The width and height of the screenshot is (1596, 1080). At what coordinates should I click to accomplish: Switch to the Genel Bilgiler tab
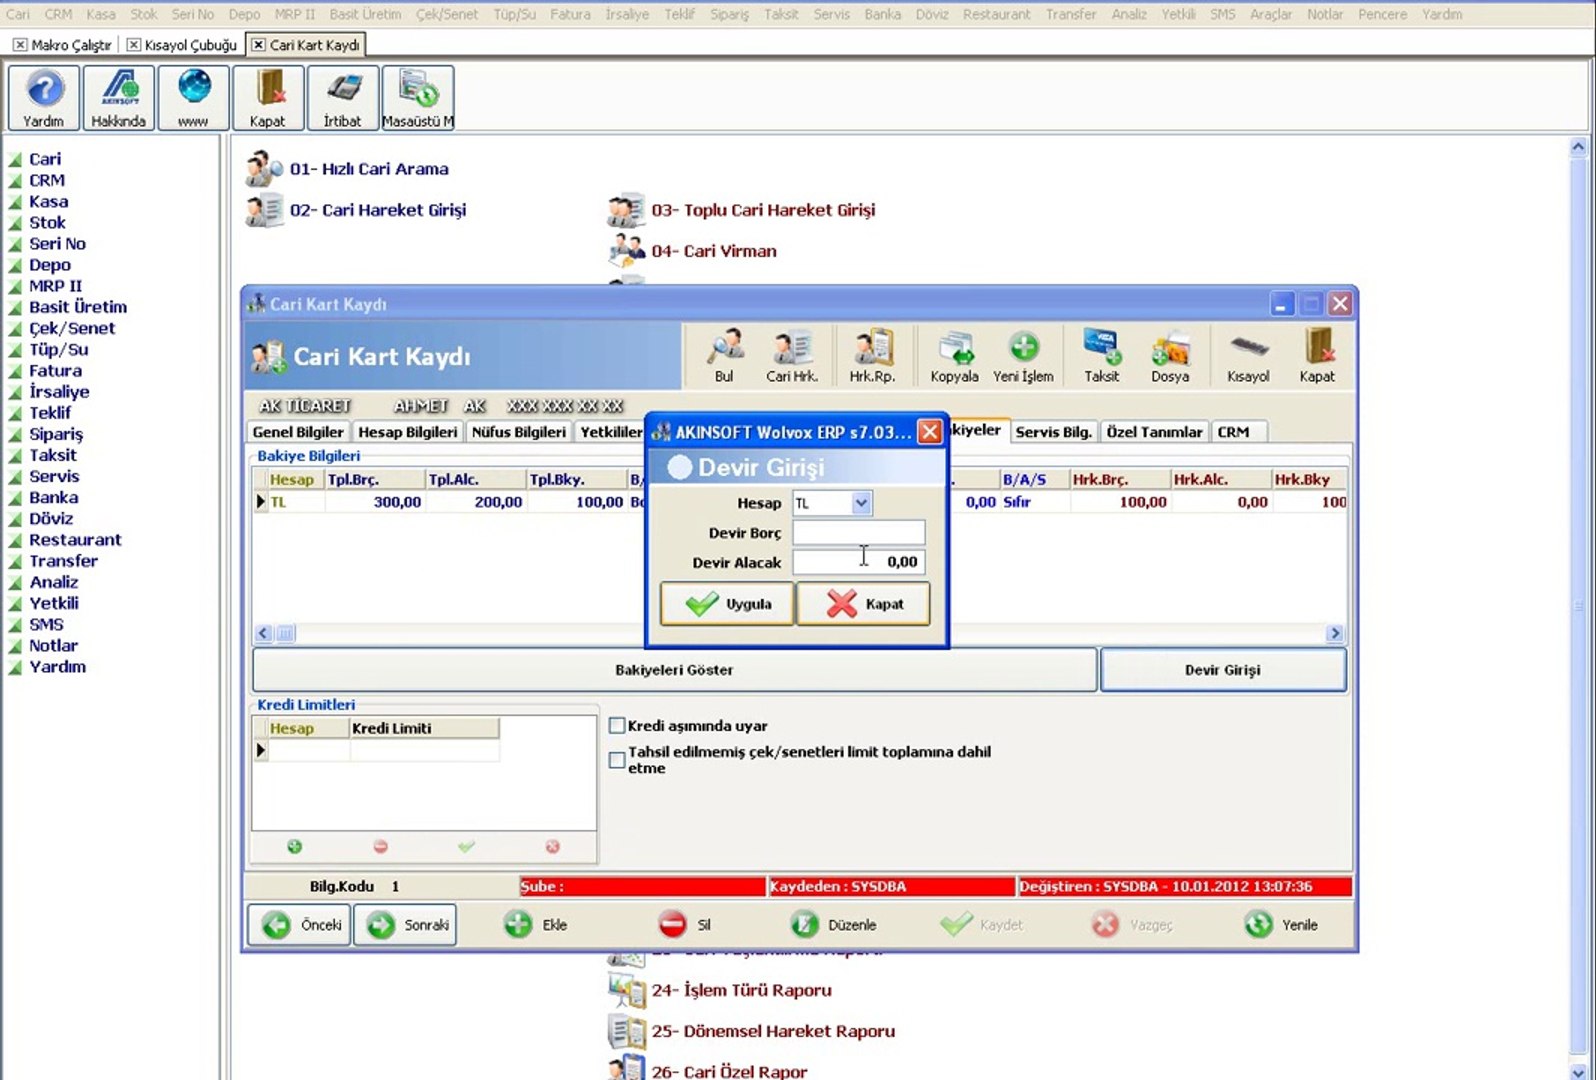point(298,432)
